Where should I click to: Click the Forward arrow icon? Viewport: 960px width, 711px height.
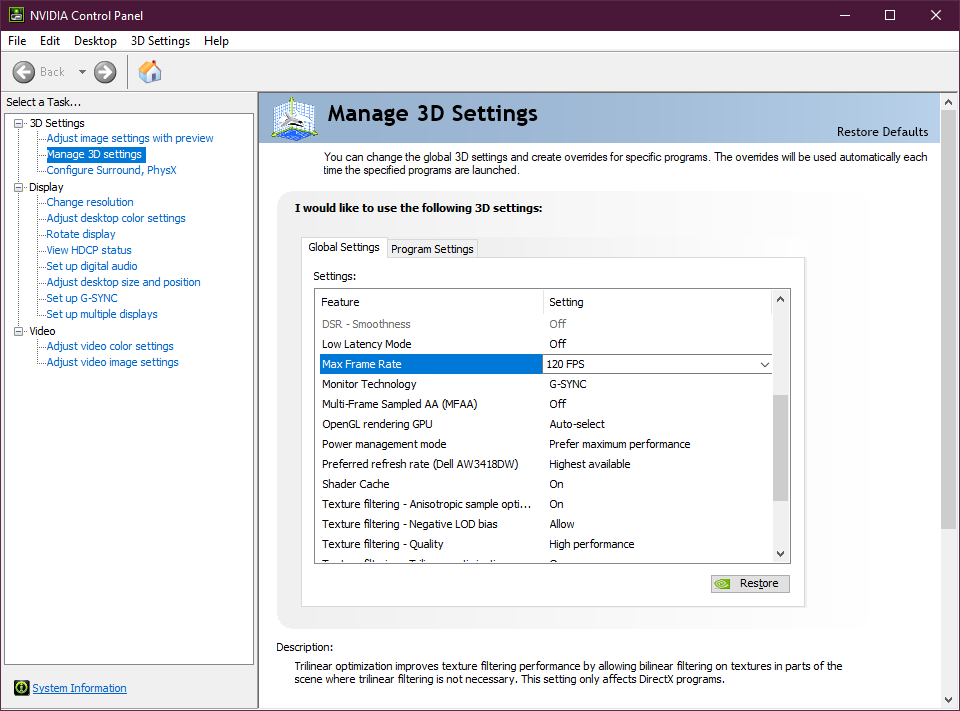click(x=105, y=72)
